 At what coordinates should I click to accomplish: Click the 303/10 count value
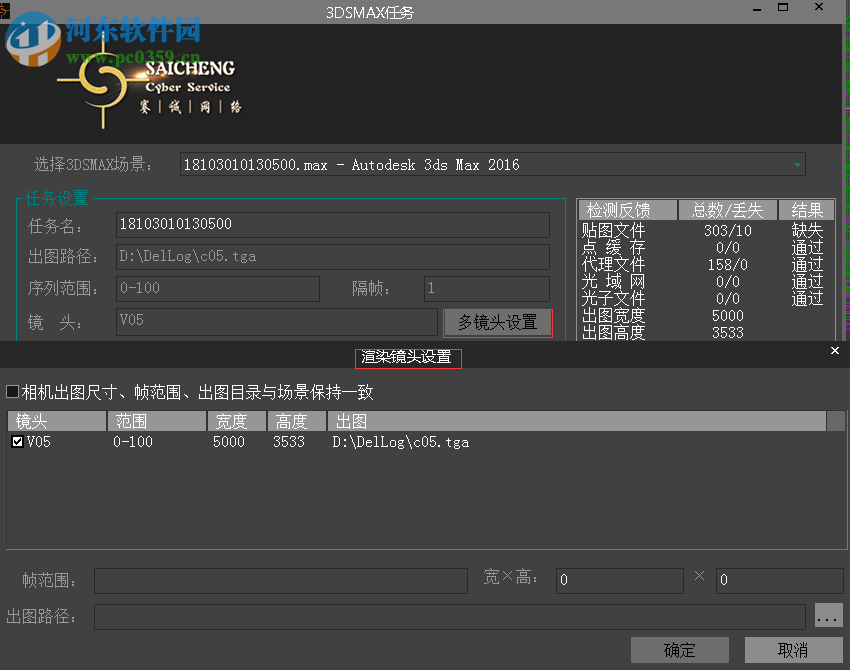click(727, 231)
